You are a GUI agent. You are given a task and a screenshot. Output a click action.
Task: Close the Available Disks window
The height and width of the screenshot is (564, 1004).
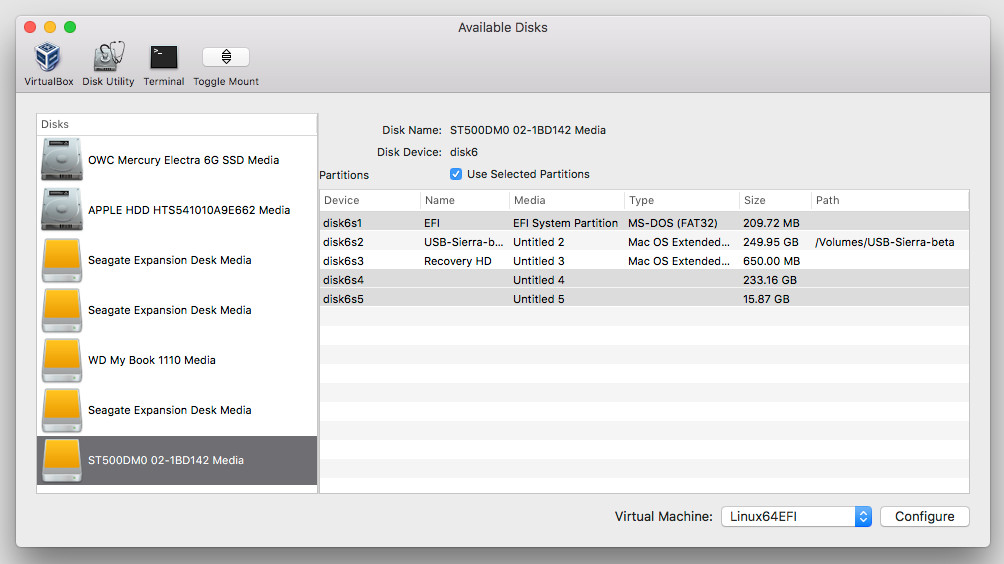point(30,27)
